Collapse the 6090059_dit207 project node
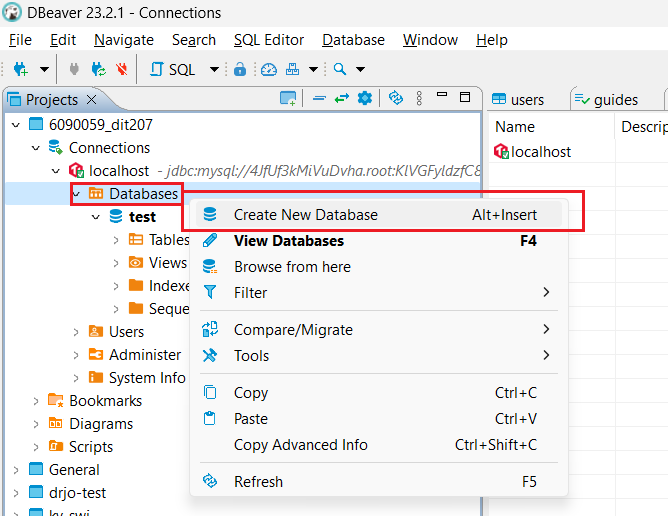668x516 pixels. click(16, 125)
